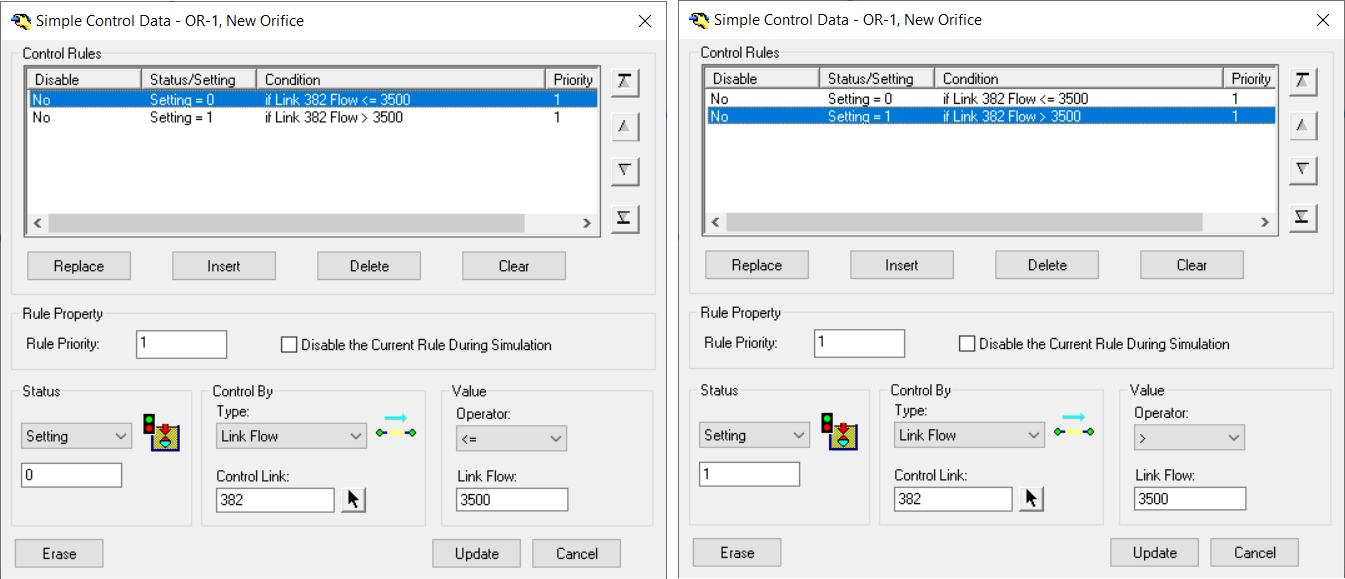Open the Type dropdown showing Link Flow
1345x579 pixels.
pos(291,435)
